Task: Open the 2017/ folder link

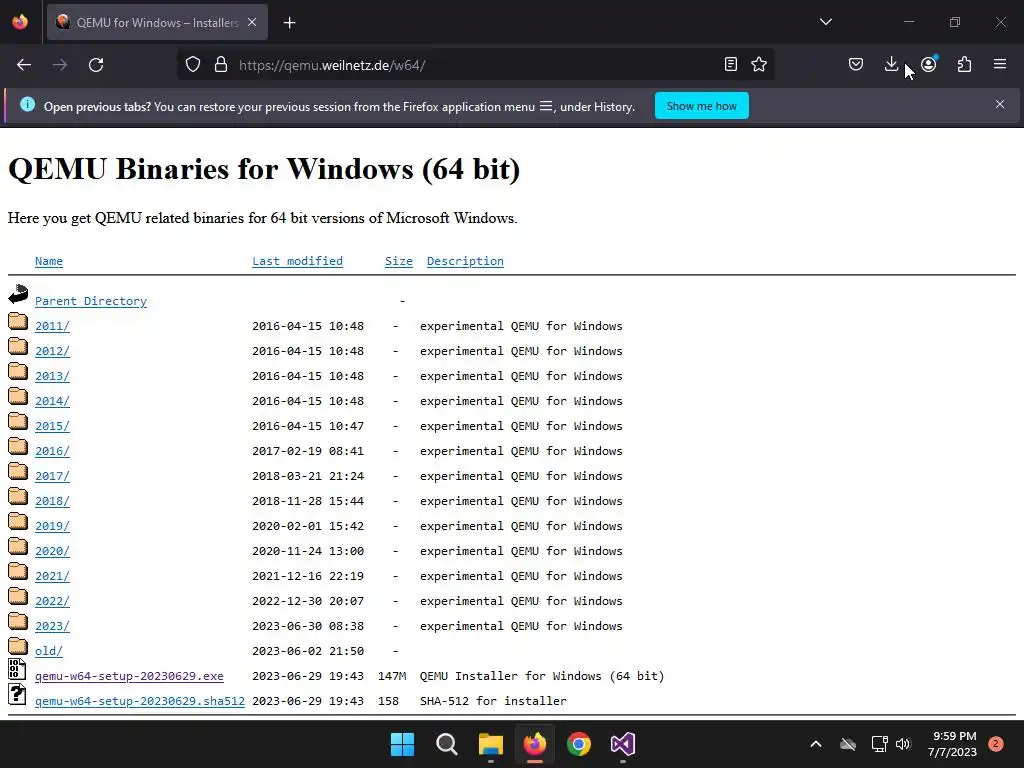Action: pyautogui.click(x=52, y=476)
